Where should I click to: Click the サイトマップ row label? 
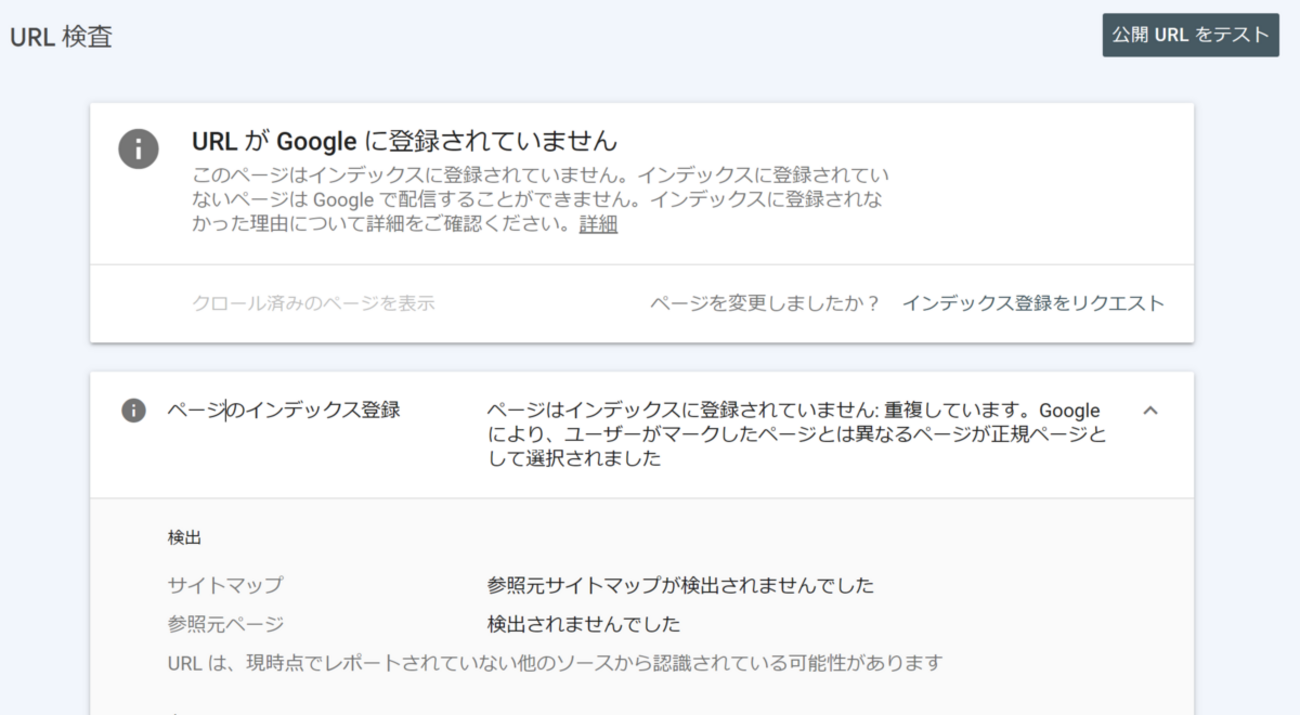(225, 584)
